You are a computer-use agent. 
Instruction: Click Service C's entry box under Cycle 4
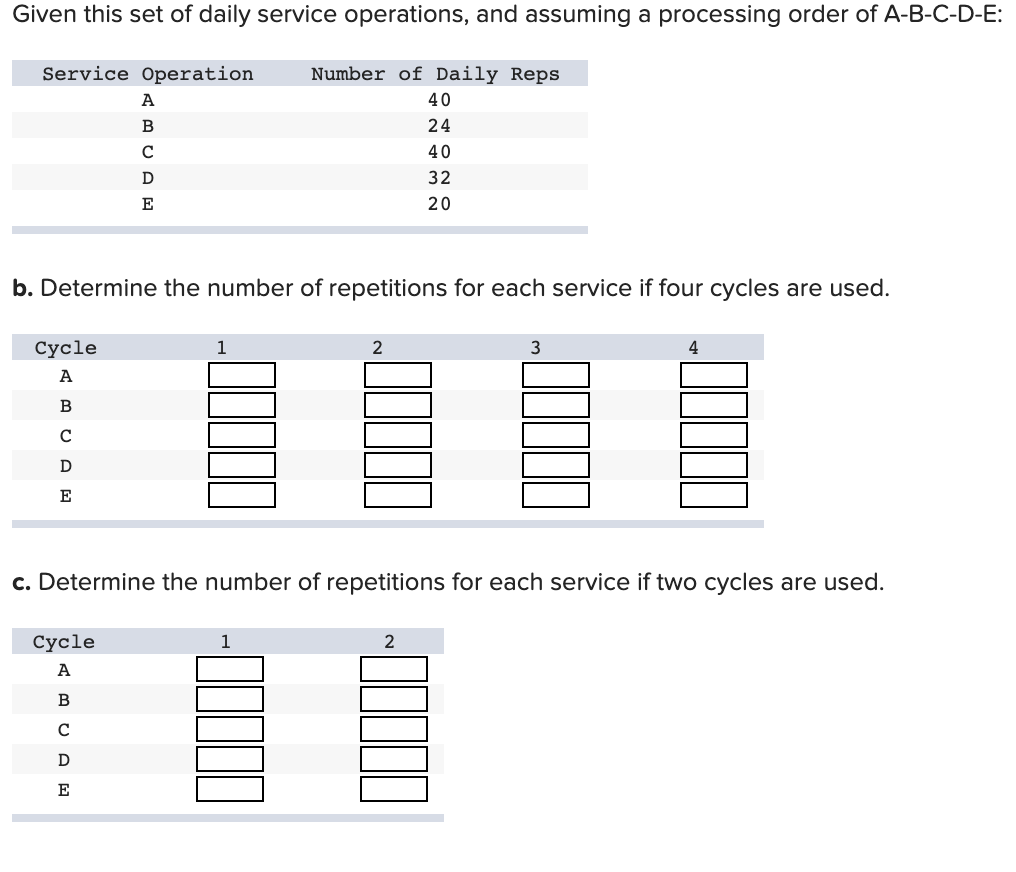[x=713, y=434]
